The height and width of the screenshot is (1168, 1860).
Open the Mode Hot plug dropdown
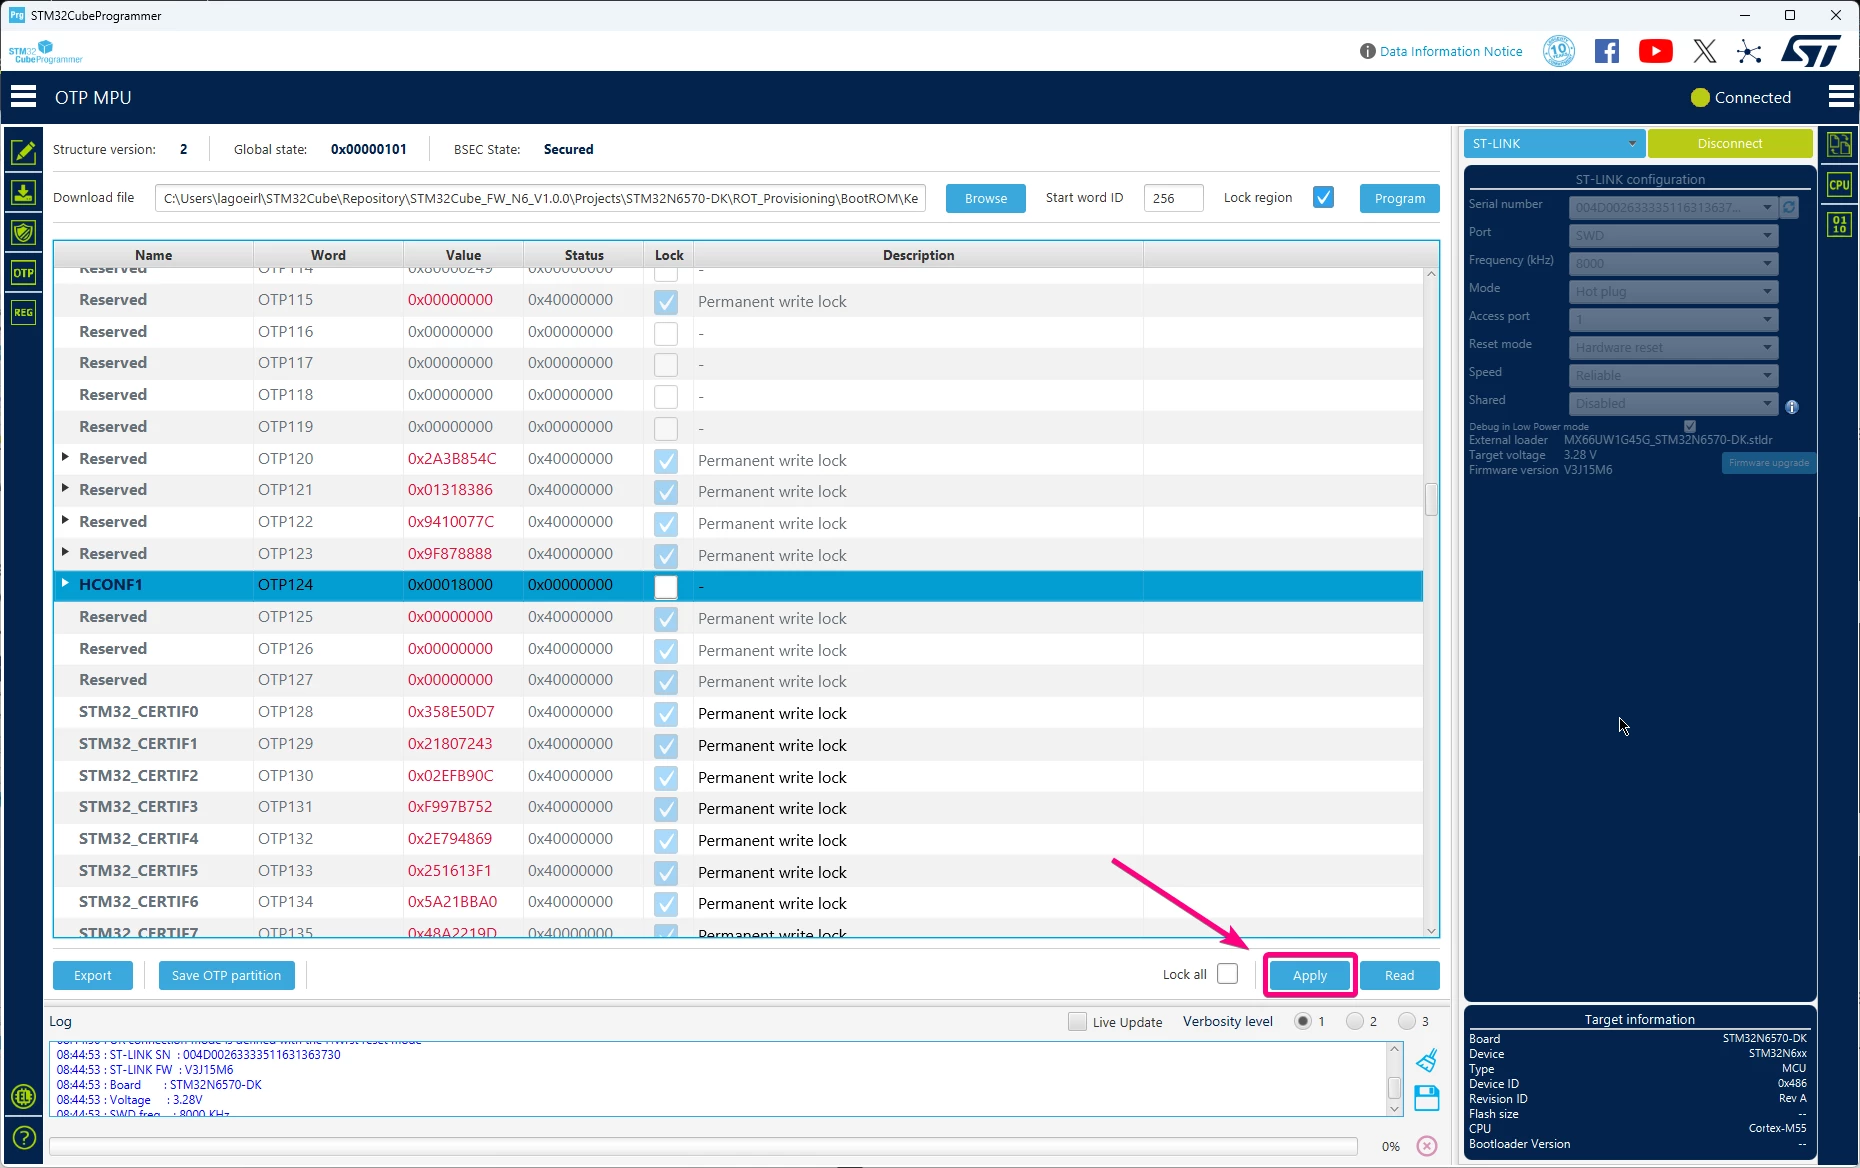pyautogui.click(x=1673, y=291)
